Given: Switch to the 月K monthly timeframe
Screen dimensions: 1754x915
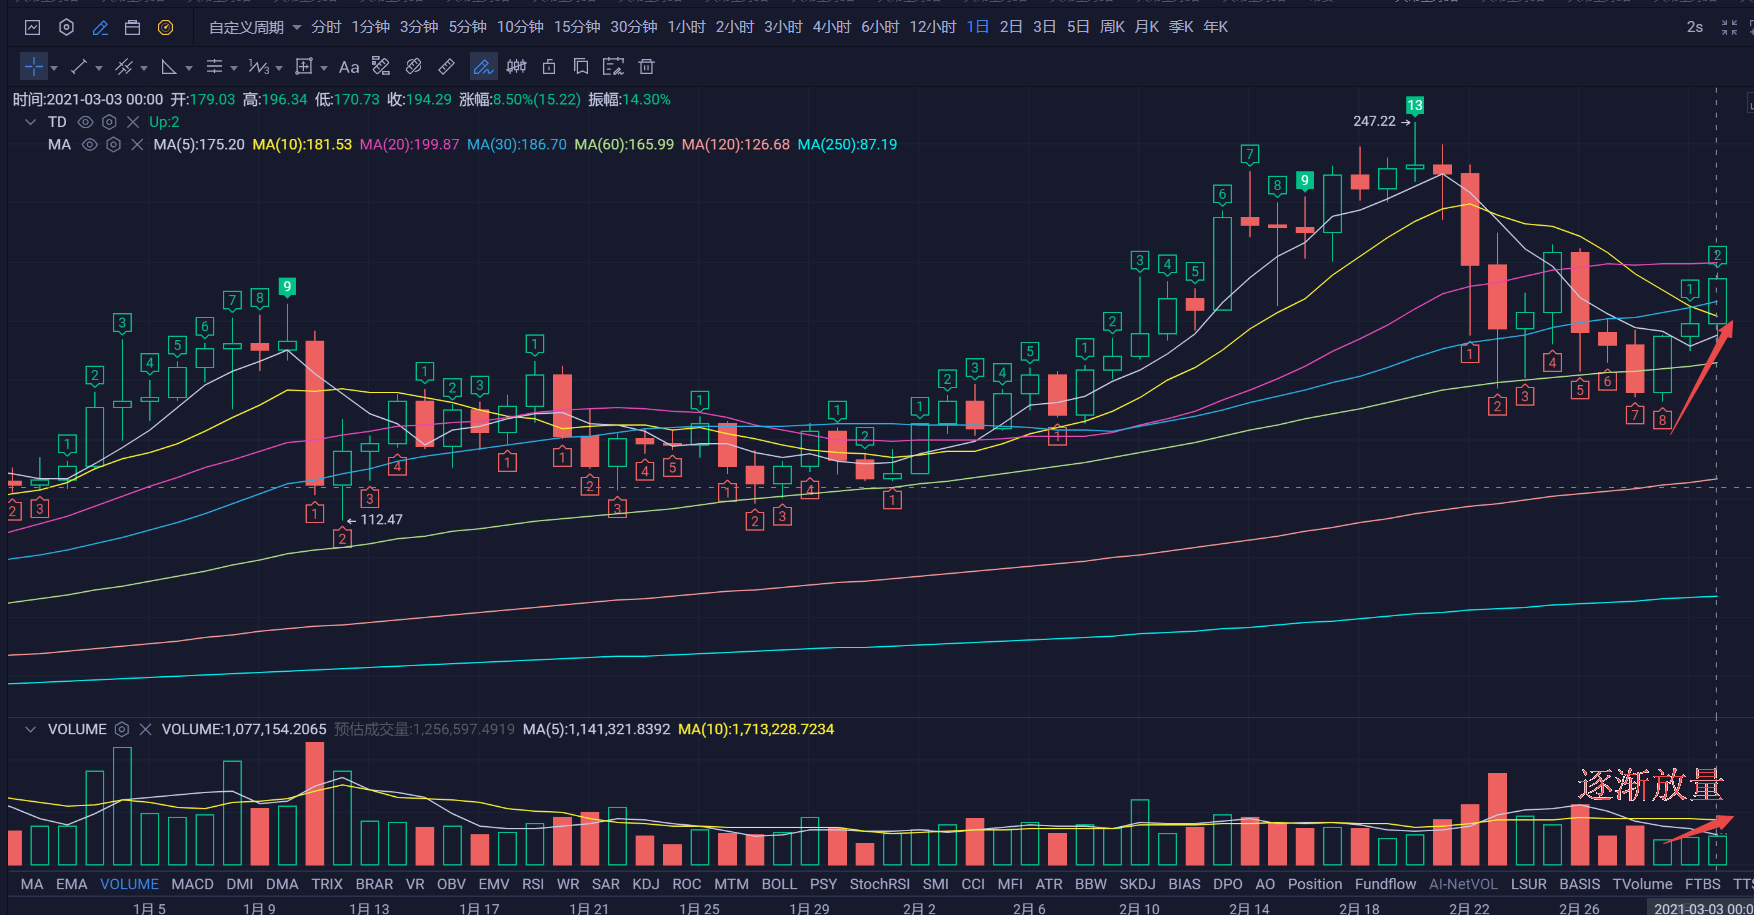Looking at the screenshot, I should pos(1147,27).
